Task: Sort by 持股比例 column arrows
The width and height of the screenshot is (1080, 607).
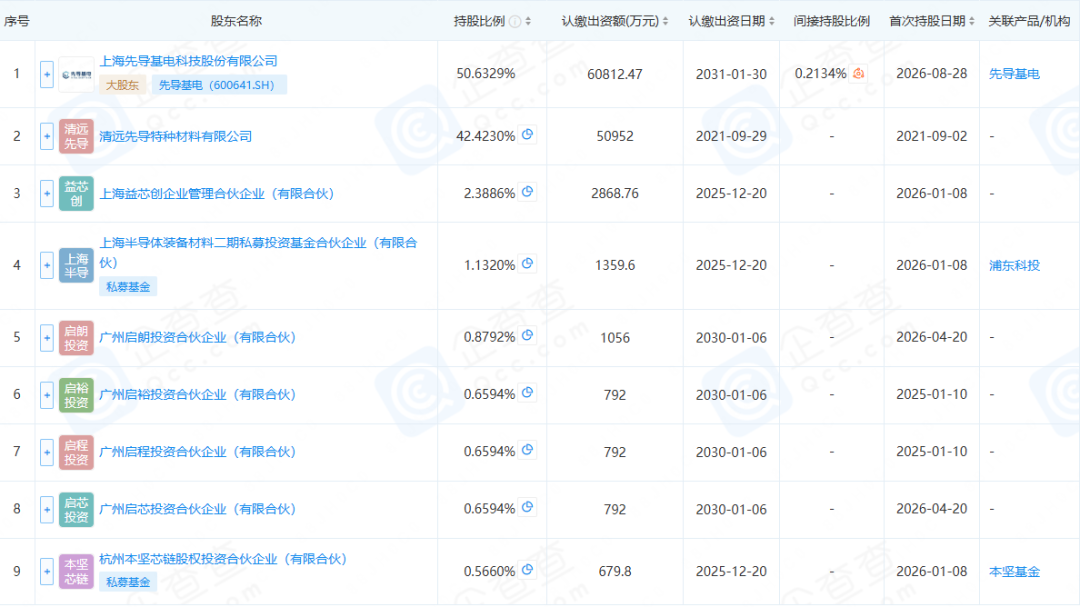Action: click(528, 21)
